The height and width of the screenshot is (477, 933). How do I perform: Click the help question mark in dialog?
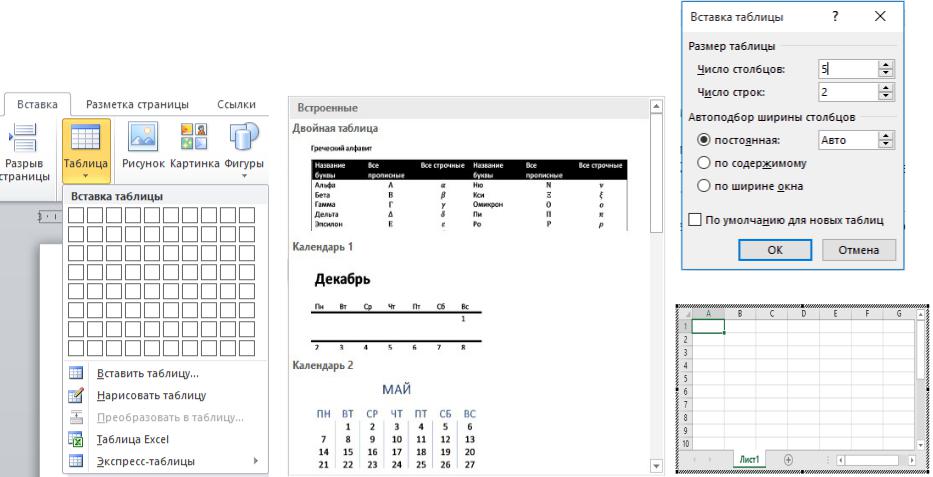coord(835,16)
